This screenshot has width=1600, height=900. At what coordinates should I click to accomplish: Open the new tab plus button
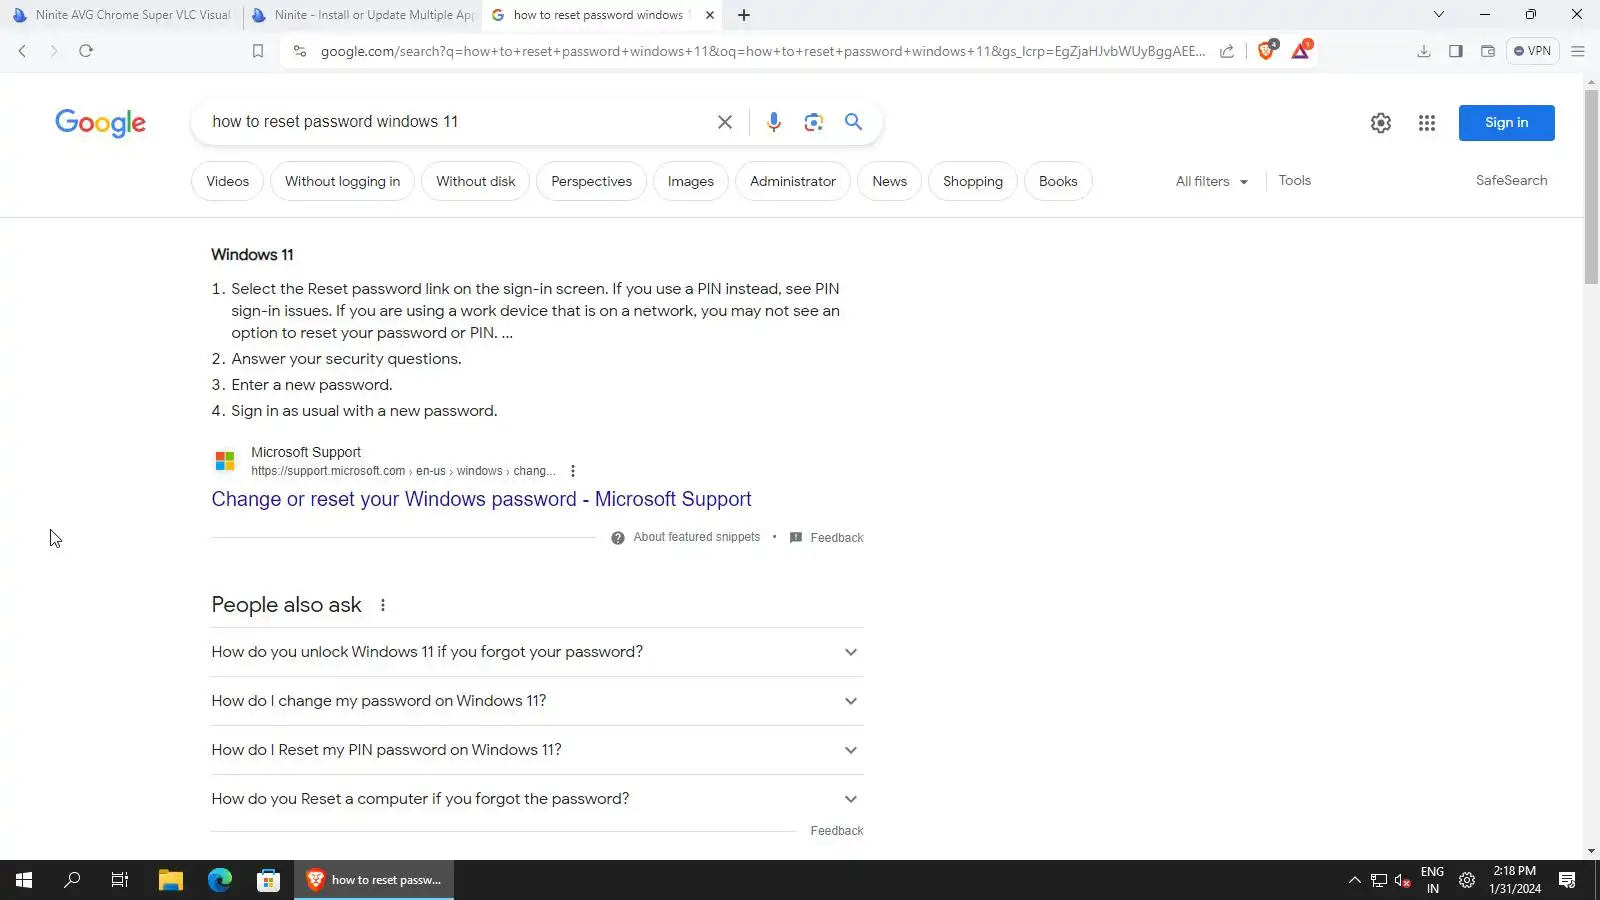pos(744,15)
